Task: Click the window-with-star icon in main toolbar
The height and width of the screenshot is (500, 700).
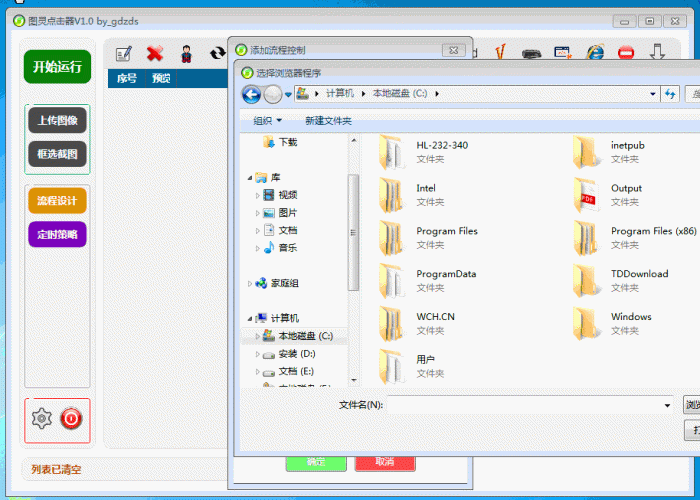Action: point(563,52)
